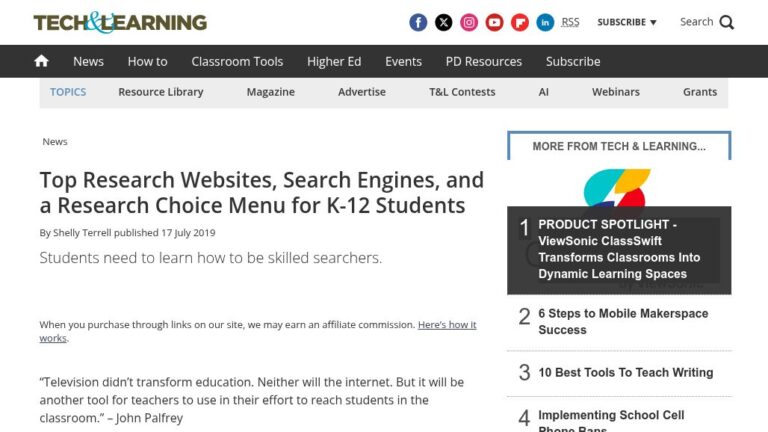Open the YouTube channel icon
768x432 pixels.
(x=494, y=23)
